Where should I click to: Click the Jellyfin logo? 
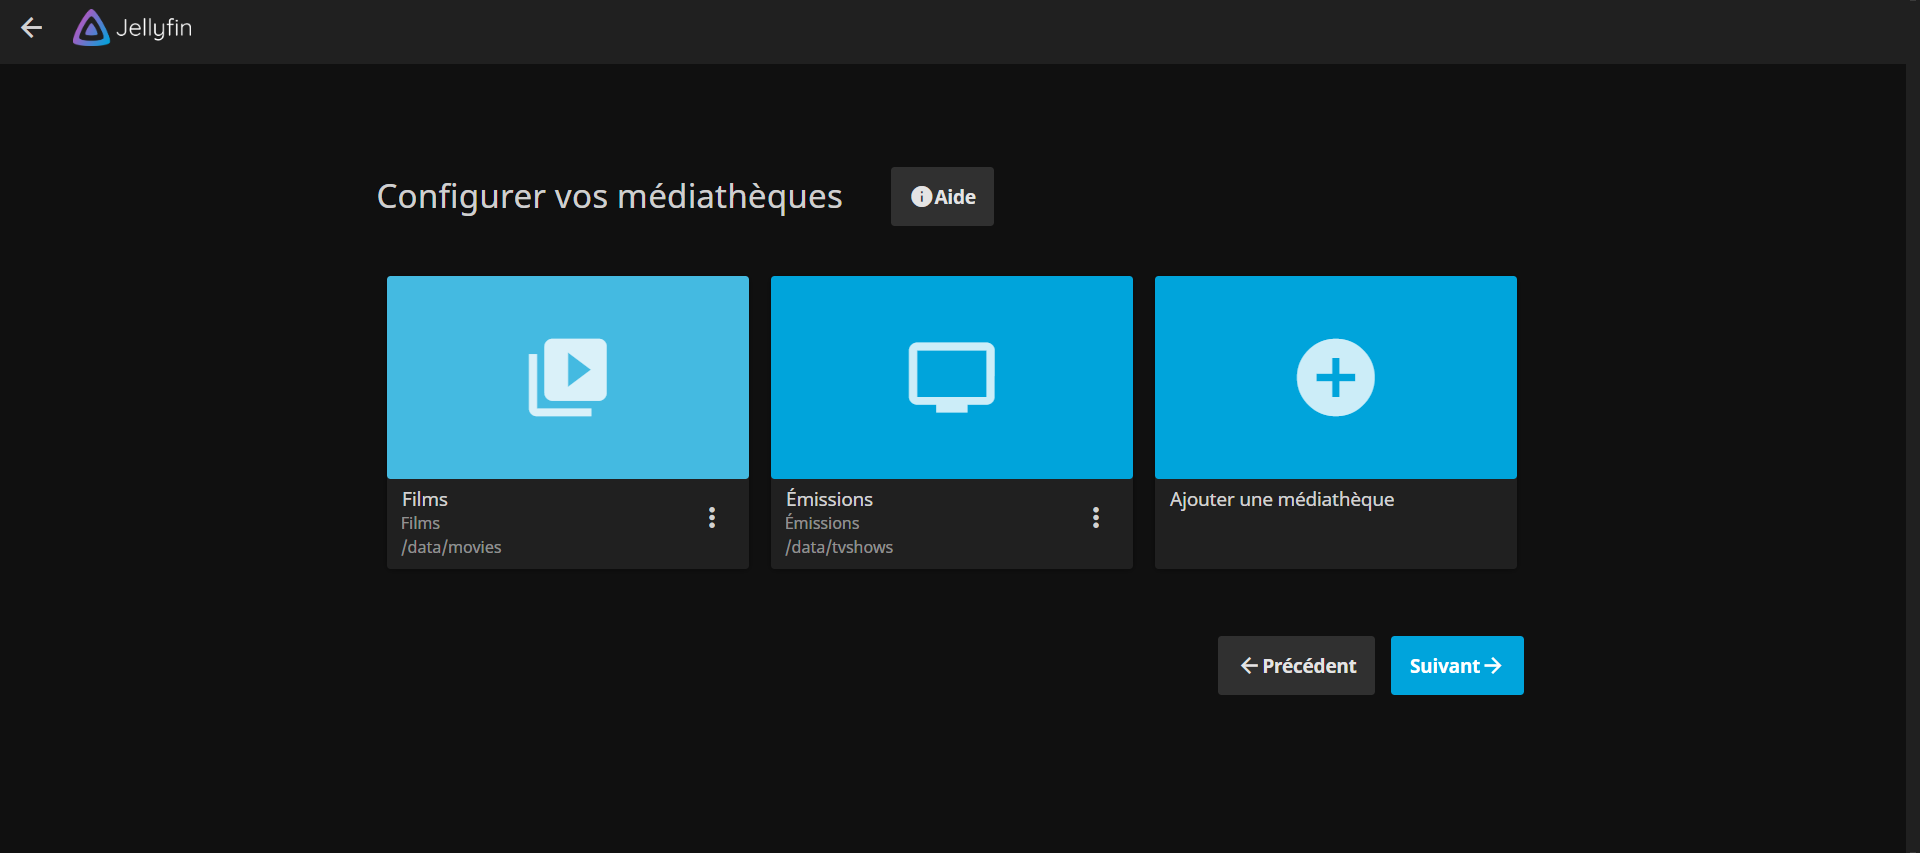(132, 28)
